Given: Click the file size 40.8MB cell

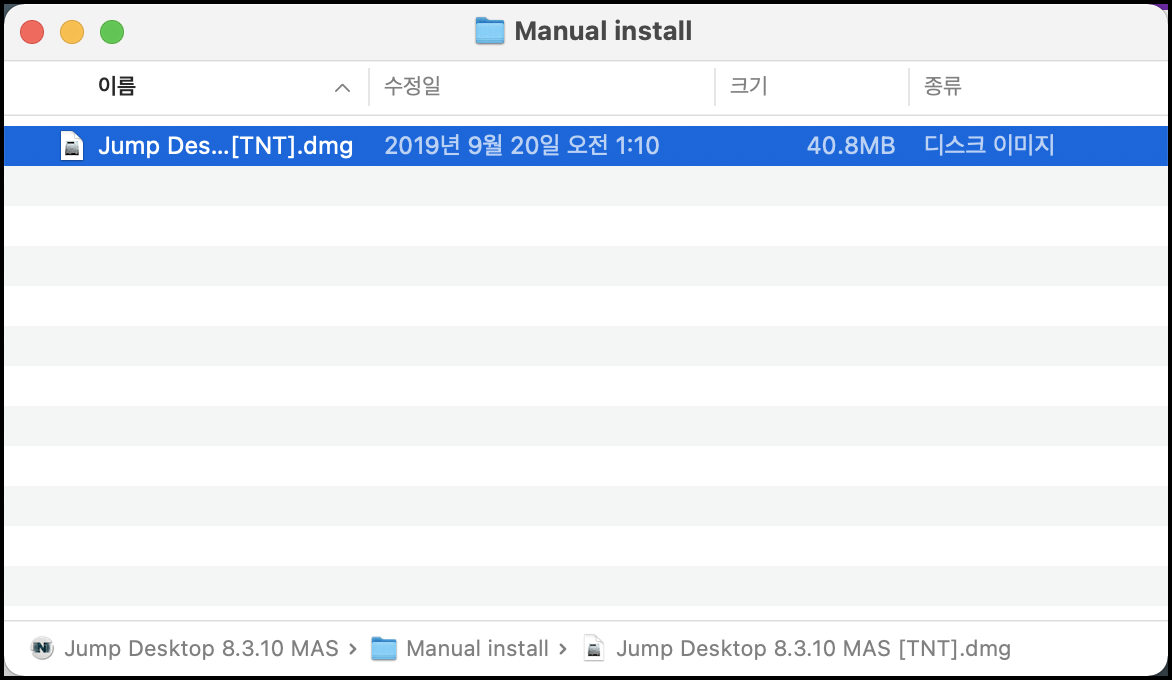Looking at the screenshot, I should tap(851, 146).
